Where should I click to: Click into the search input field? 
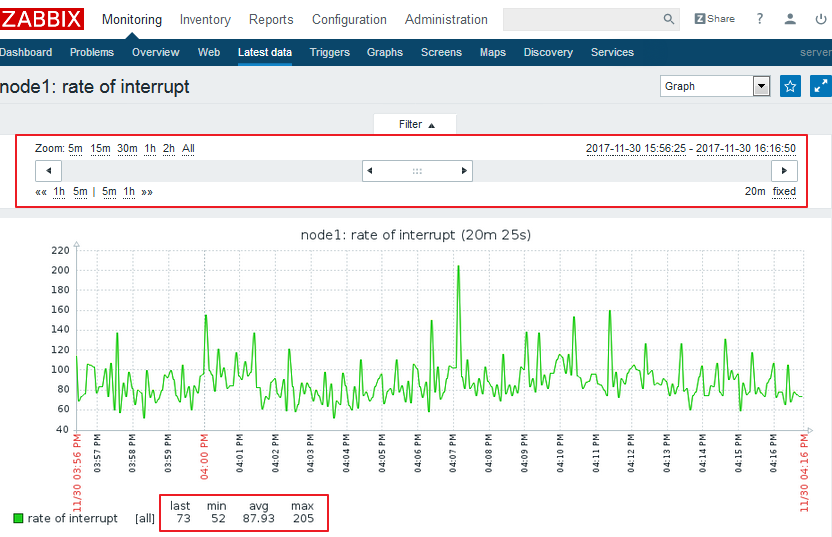tap(582, 19)
